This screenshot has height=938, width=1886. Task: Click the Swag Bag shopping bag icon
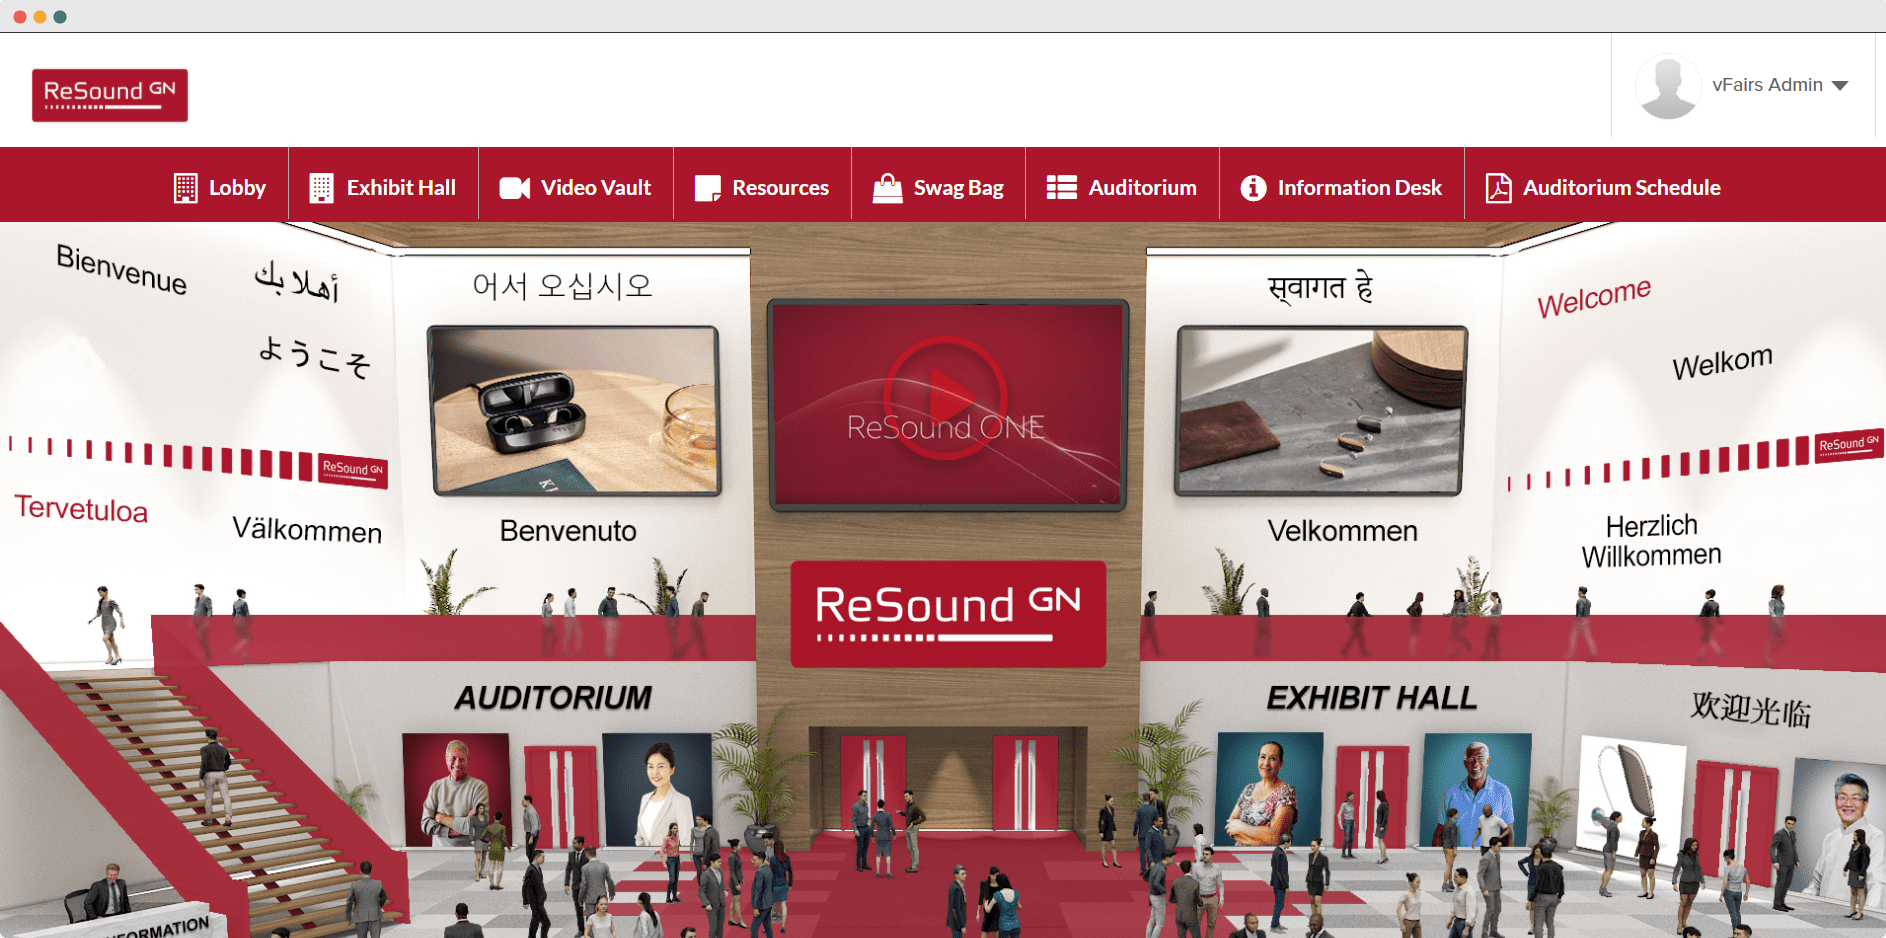(x=887, y=188)
